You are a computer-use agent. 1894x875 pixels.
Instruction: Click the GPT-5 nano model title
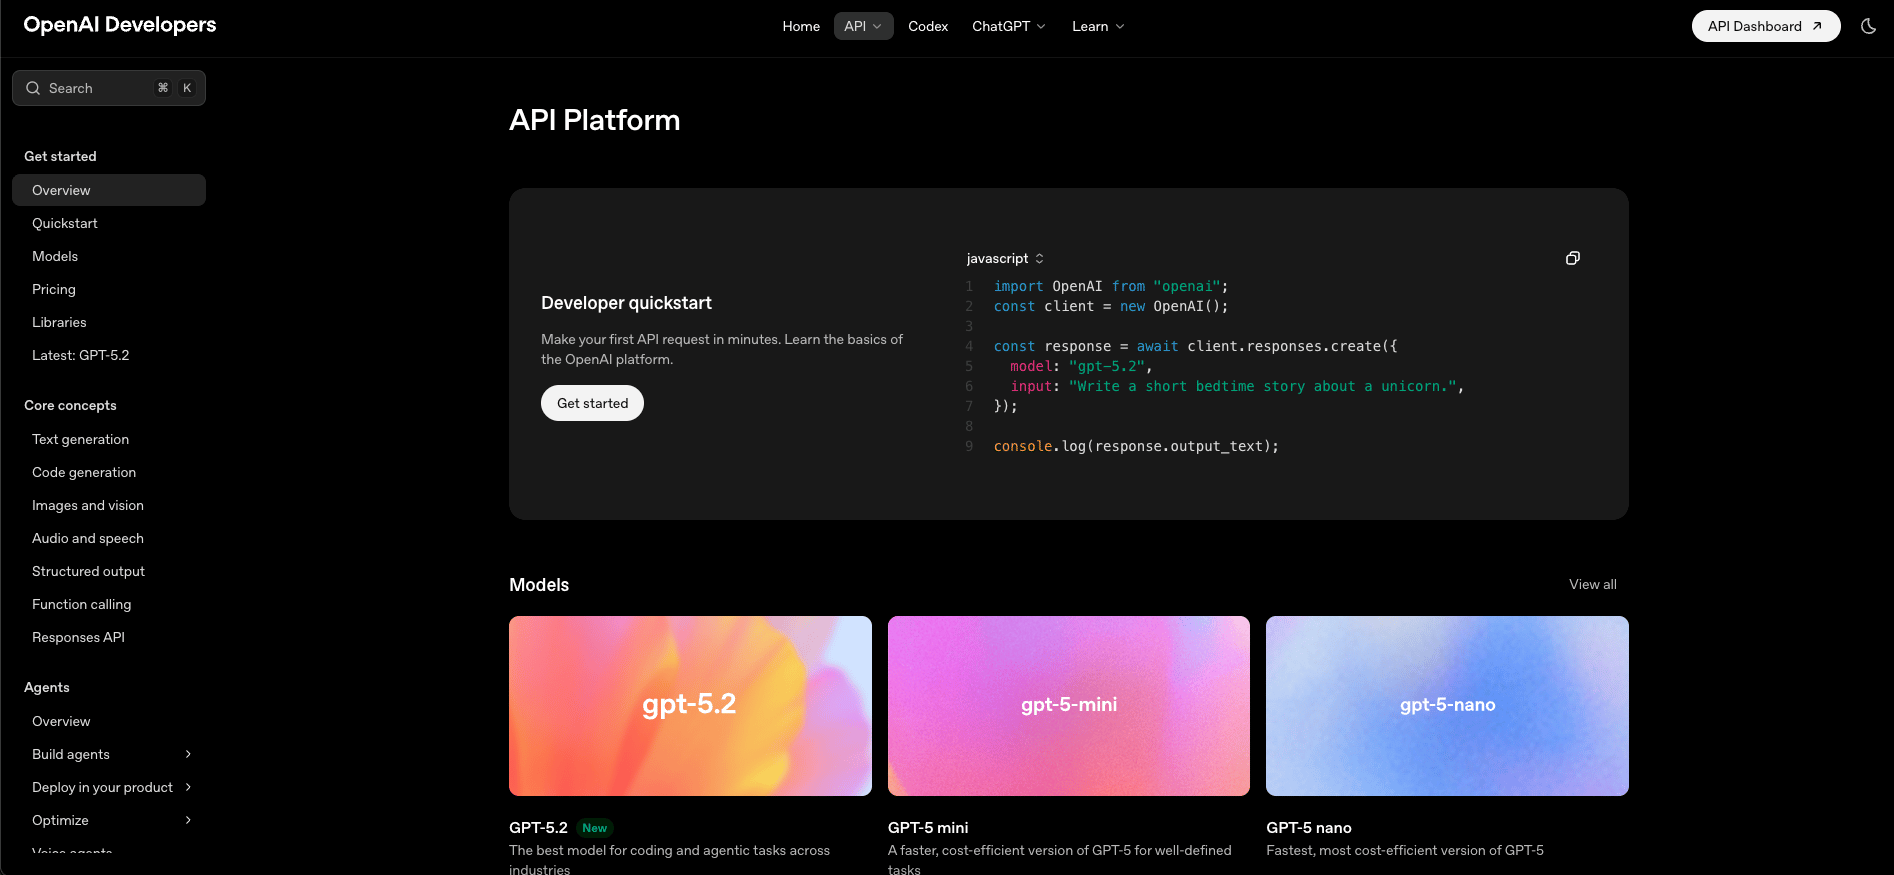[x=1309, y=827]
